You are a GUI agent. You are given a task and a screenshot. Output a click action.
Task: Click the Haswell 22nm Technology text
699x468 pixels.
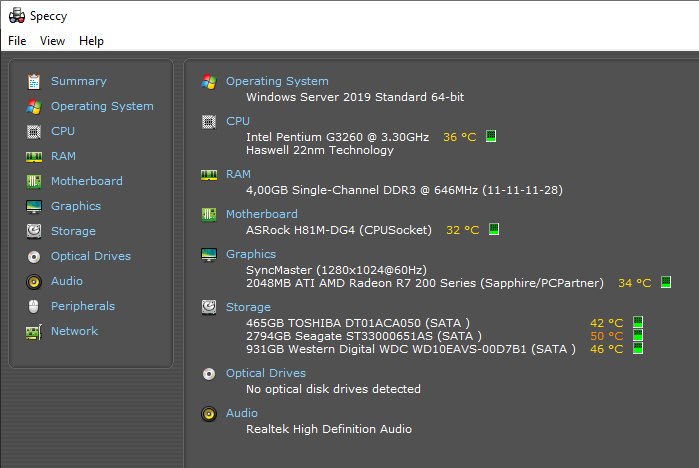pos(320,150)
